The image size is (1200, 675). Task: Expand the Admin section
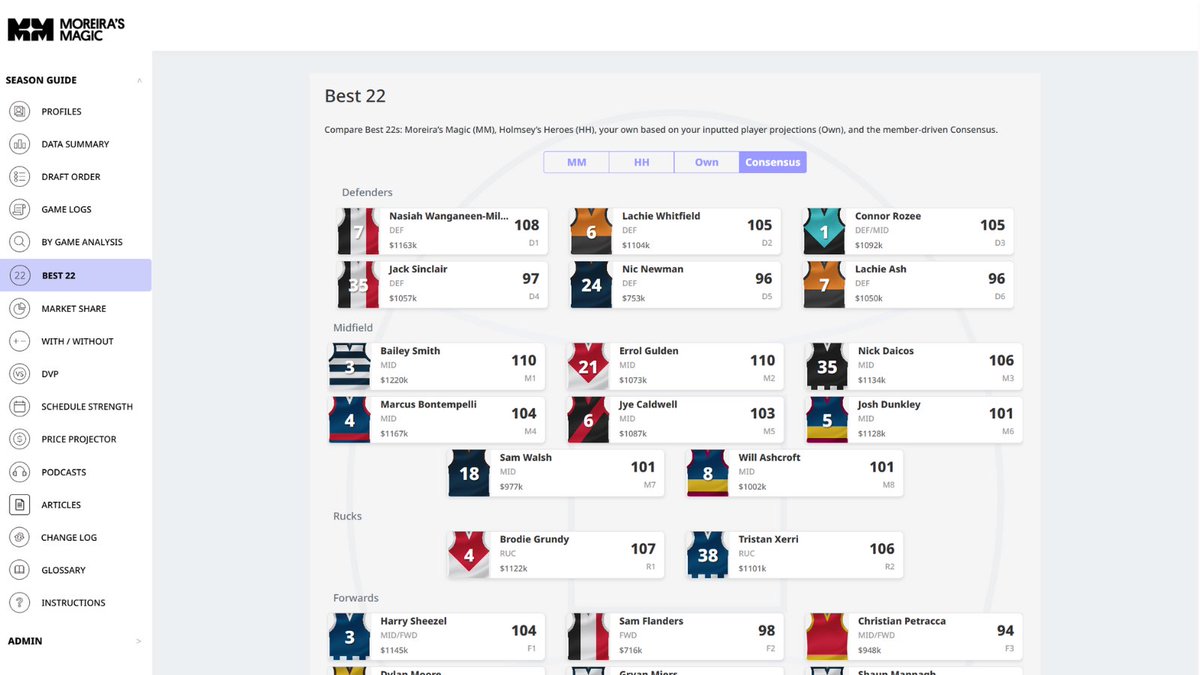[x=139, y=641]
